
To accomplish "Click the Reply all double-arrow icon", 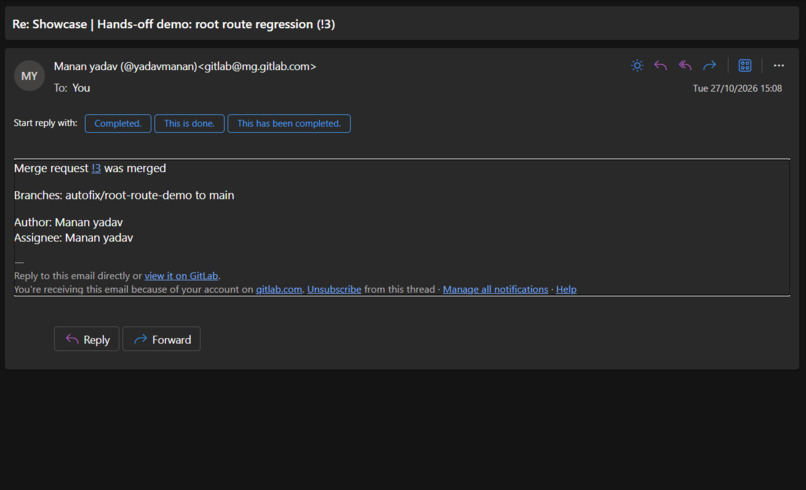I will 685,66.
